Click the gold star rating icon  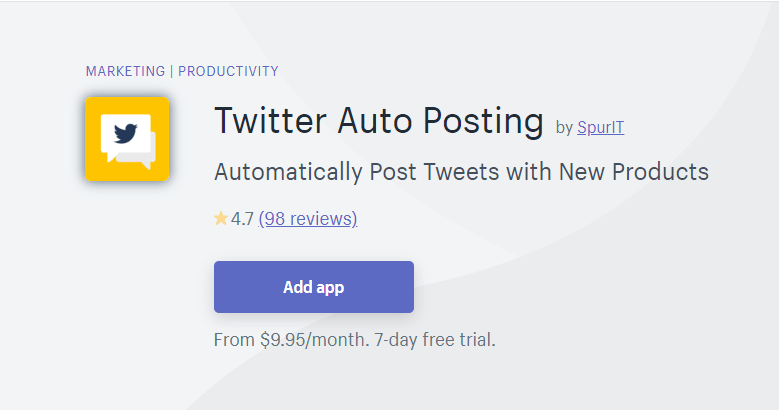tap(221, 218)
